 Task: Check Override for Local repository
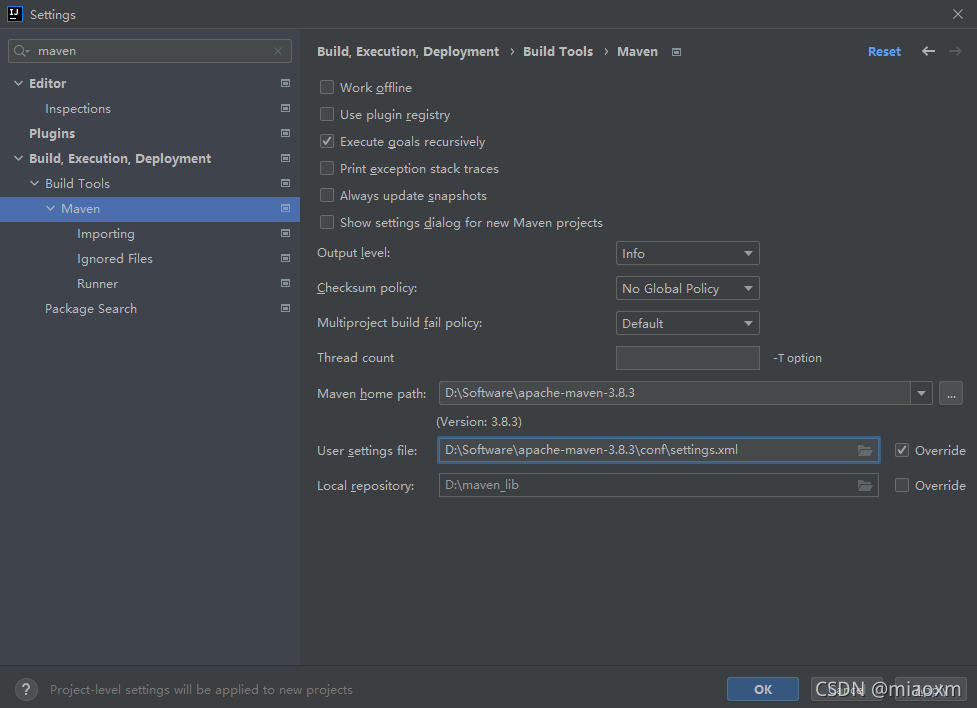coord(902,485)
